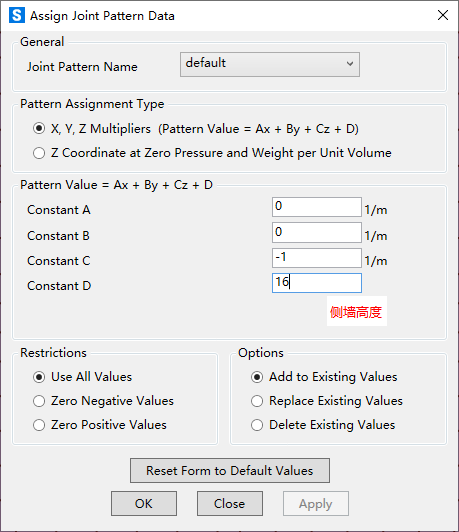Viewport: 459px width, 532px height.
Task: Choose Zero Positive Values restriction
Action: [39, 425]
